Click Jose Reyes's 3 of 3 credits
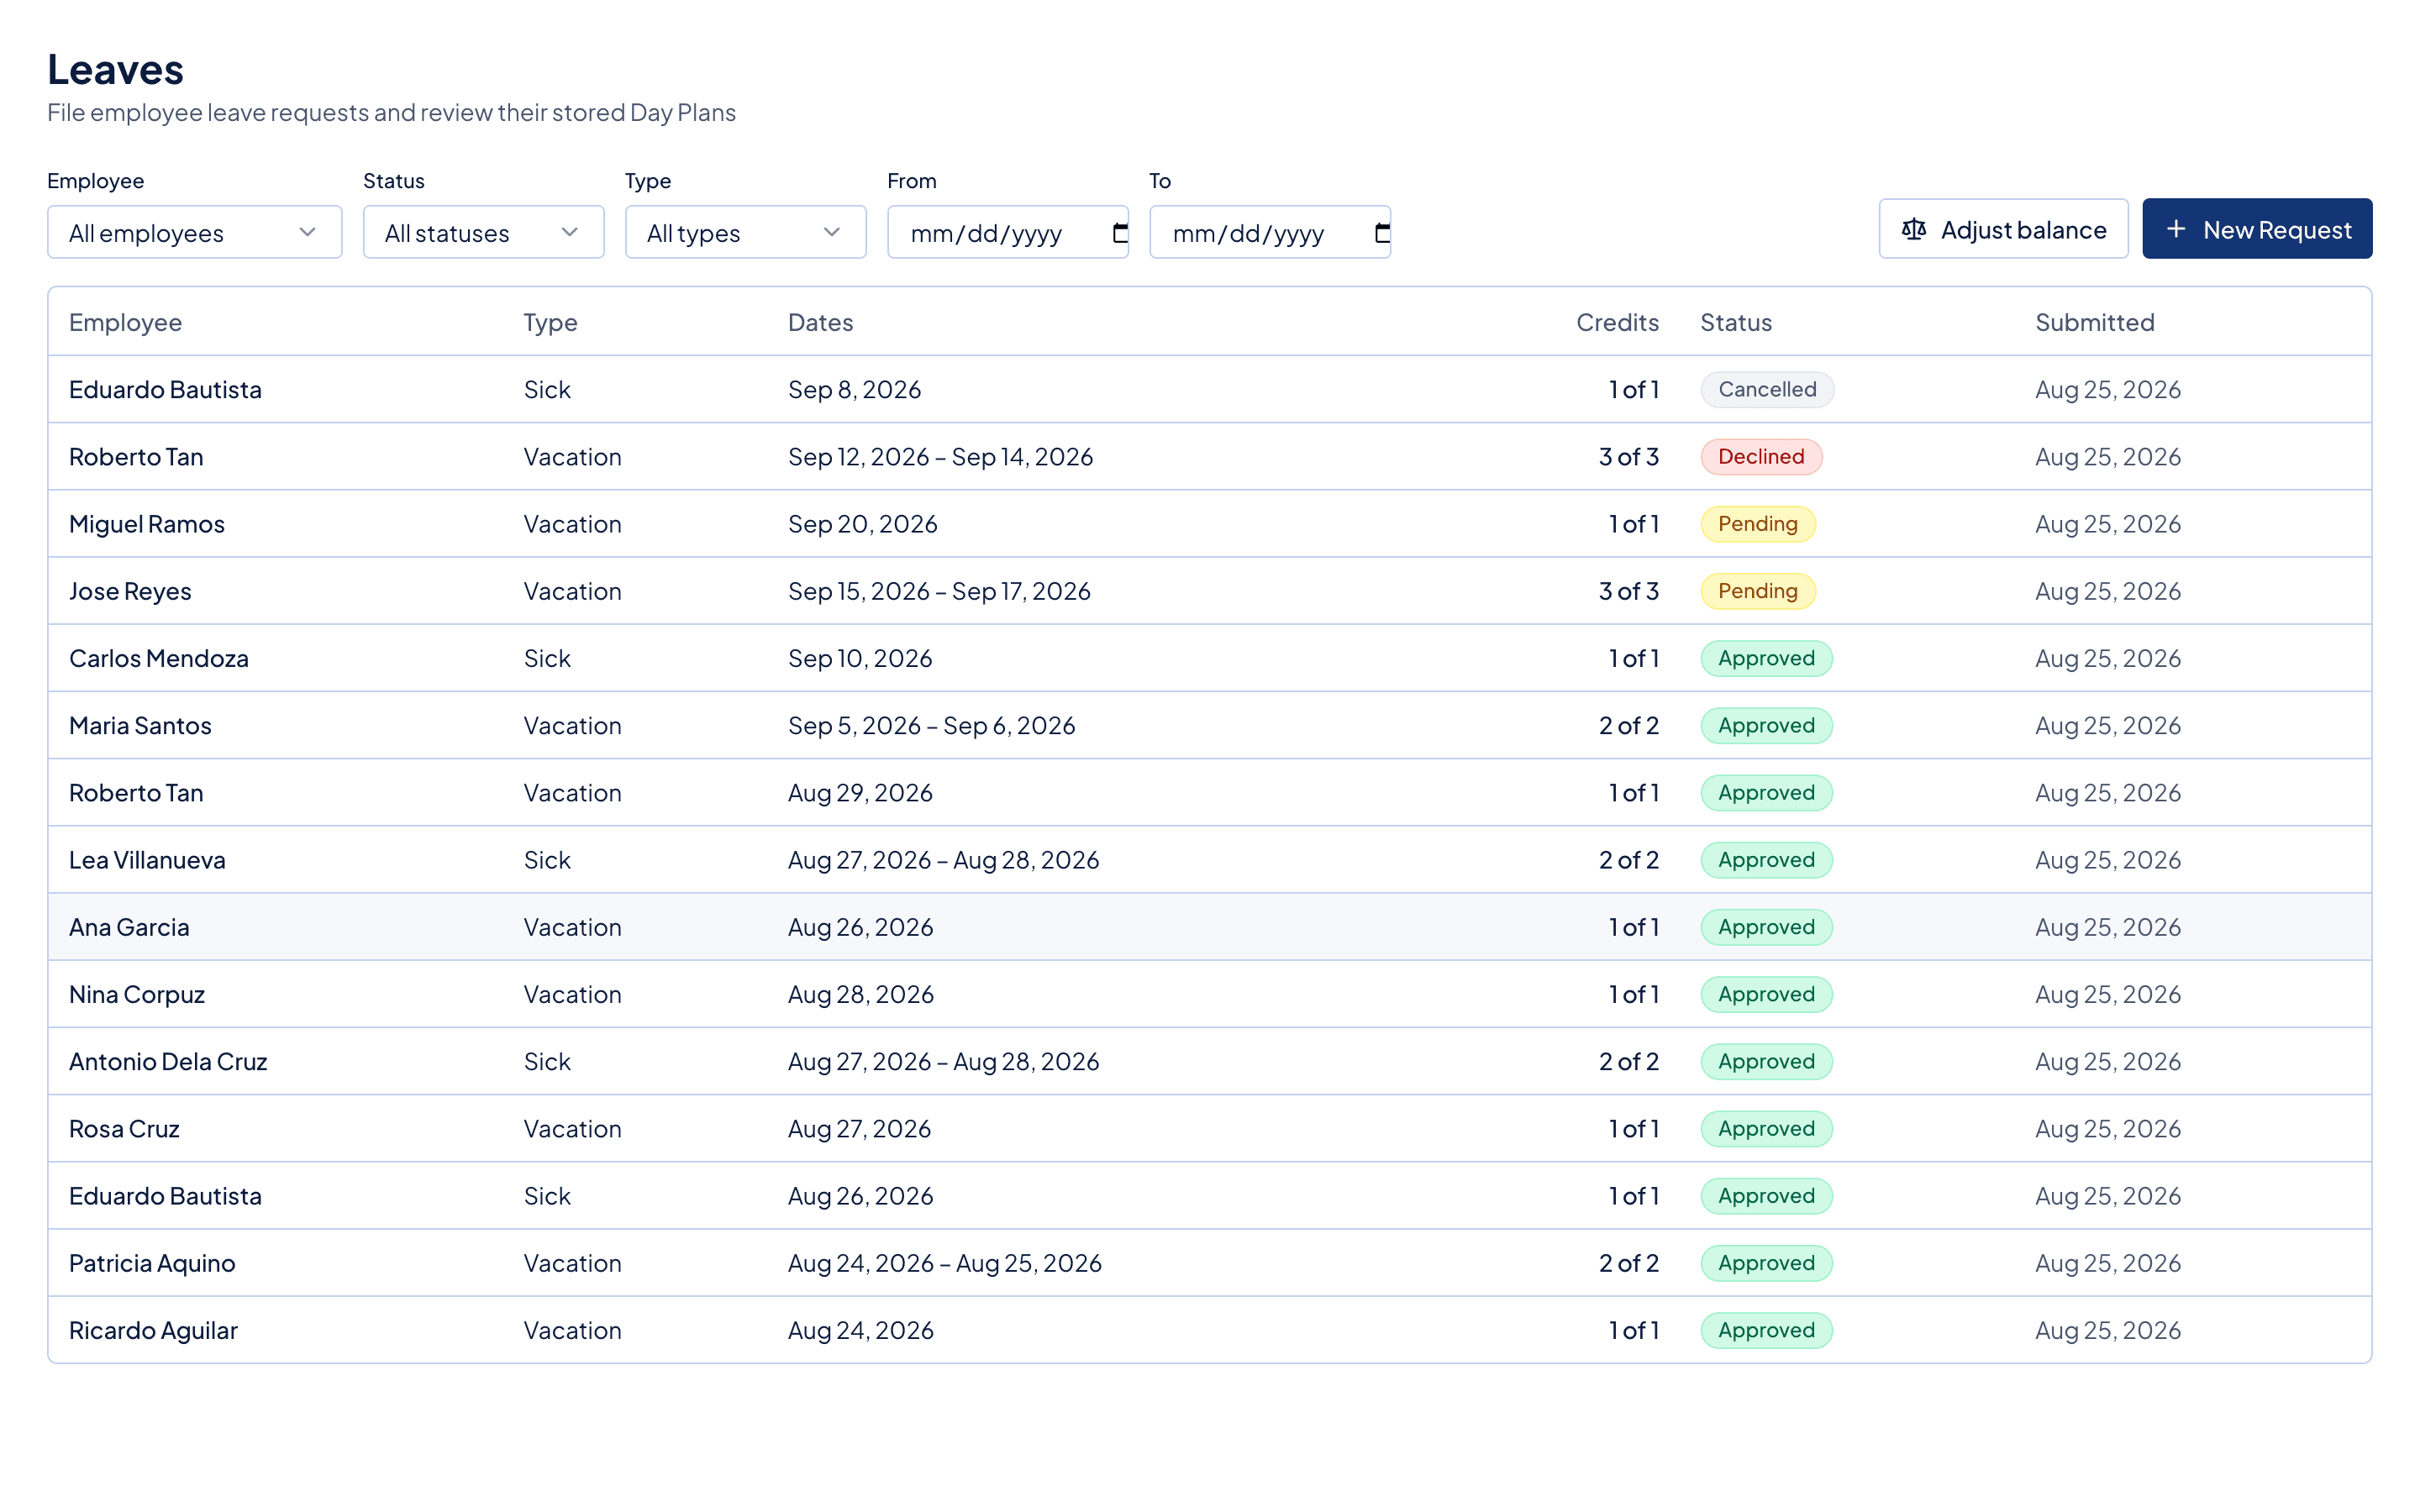2420x1512 pixels. (x=1628, y=591)
